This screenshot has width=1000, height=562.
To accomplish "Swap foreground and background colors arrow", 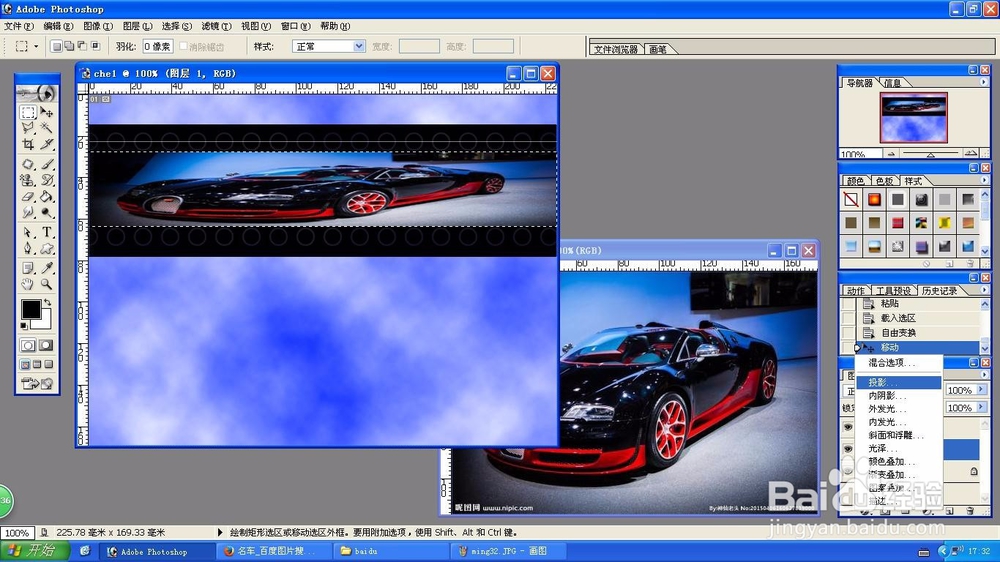I will pos(47,302).
